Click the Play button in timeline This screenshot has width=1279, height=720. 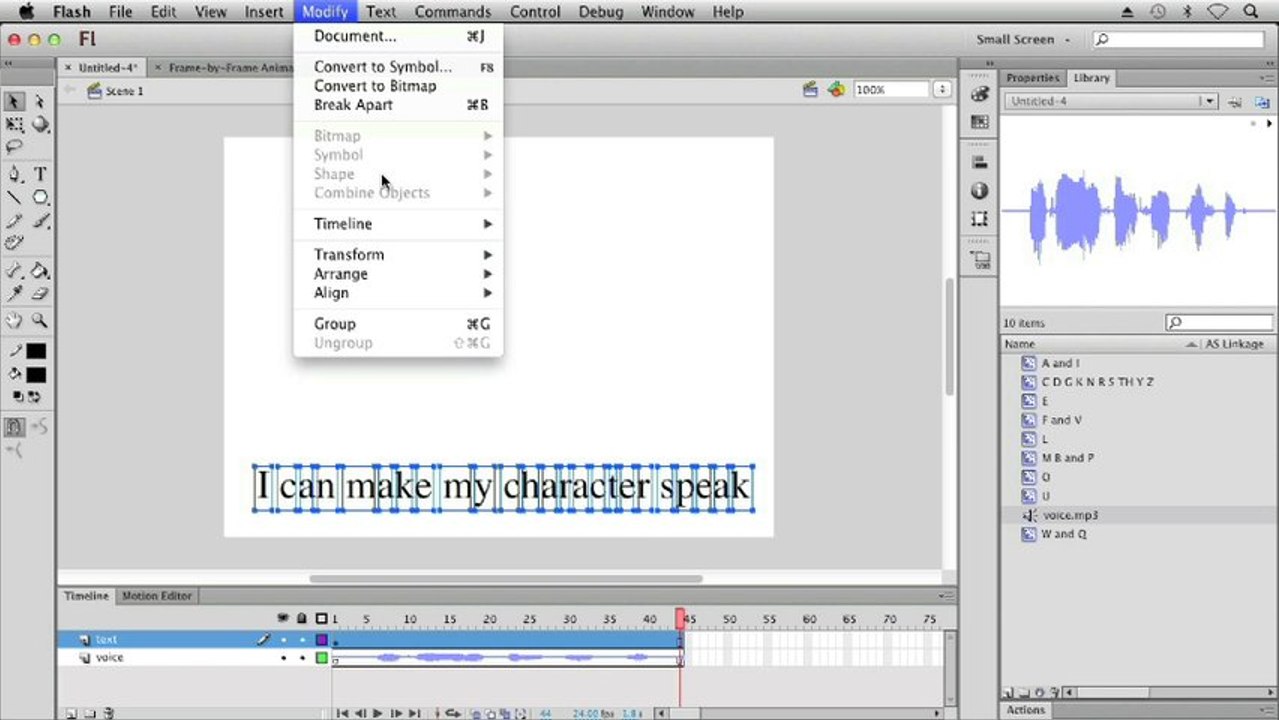point(377,713)
